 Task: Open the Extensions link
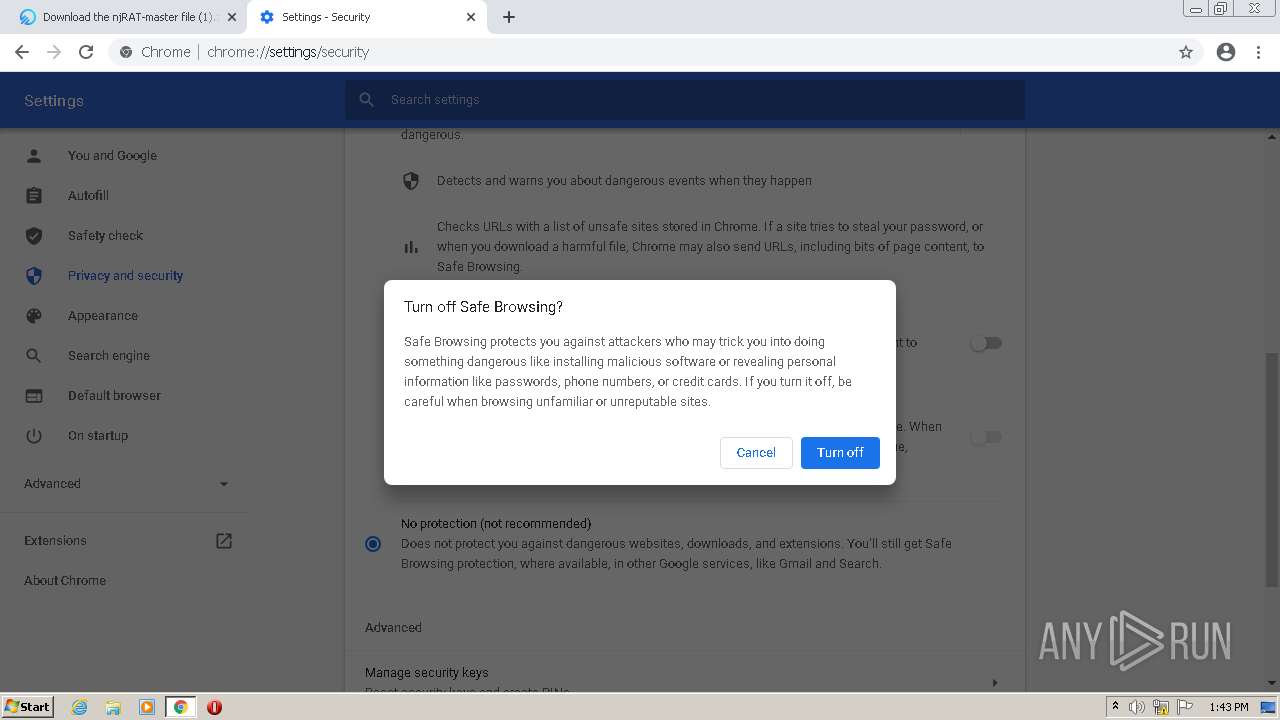tap(55, 541)
